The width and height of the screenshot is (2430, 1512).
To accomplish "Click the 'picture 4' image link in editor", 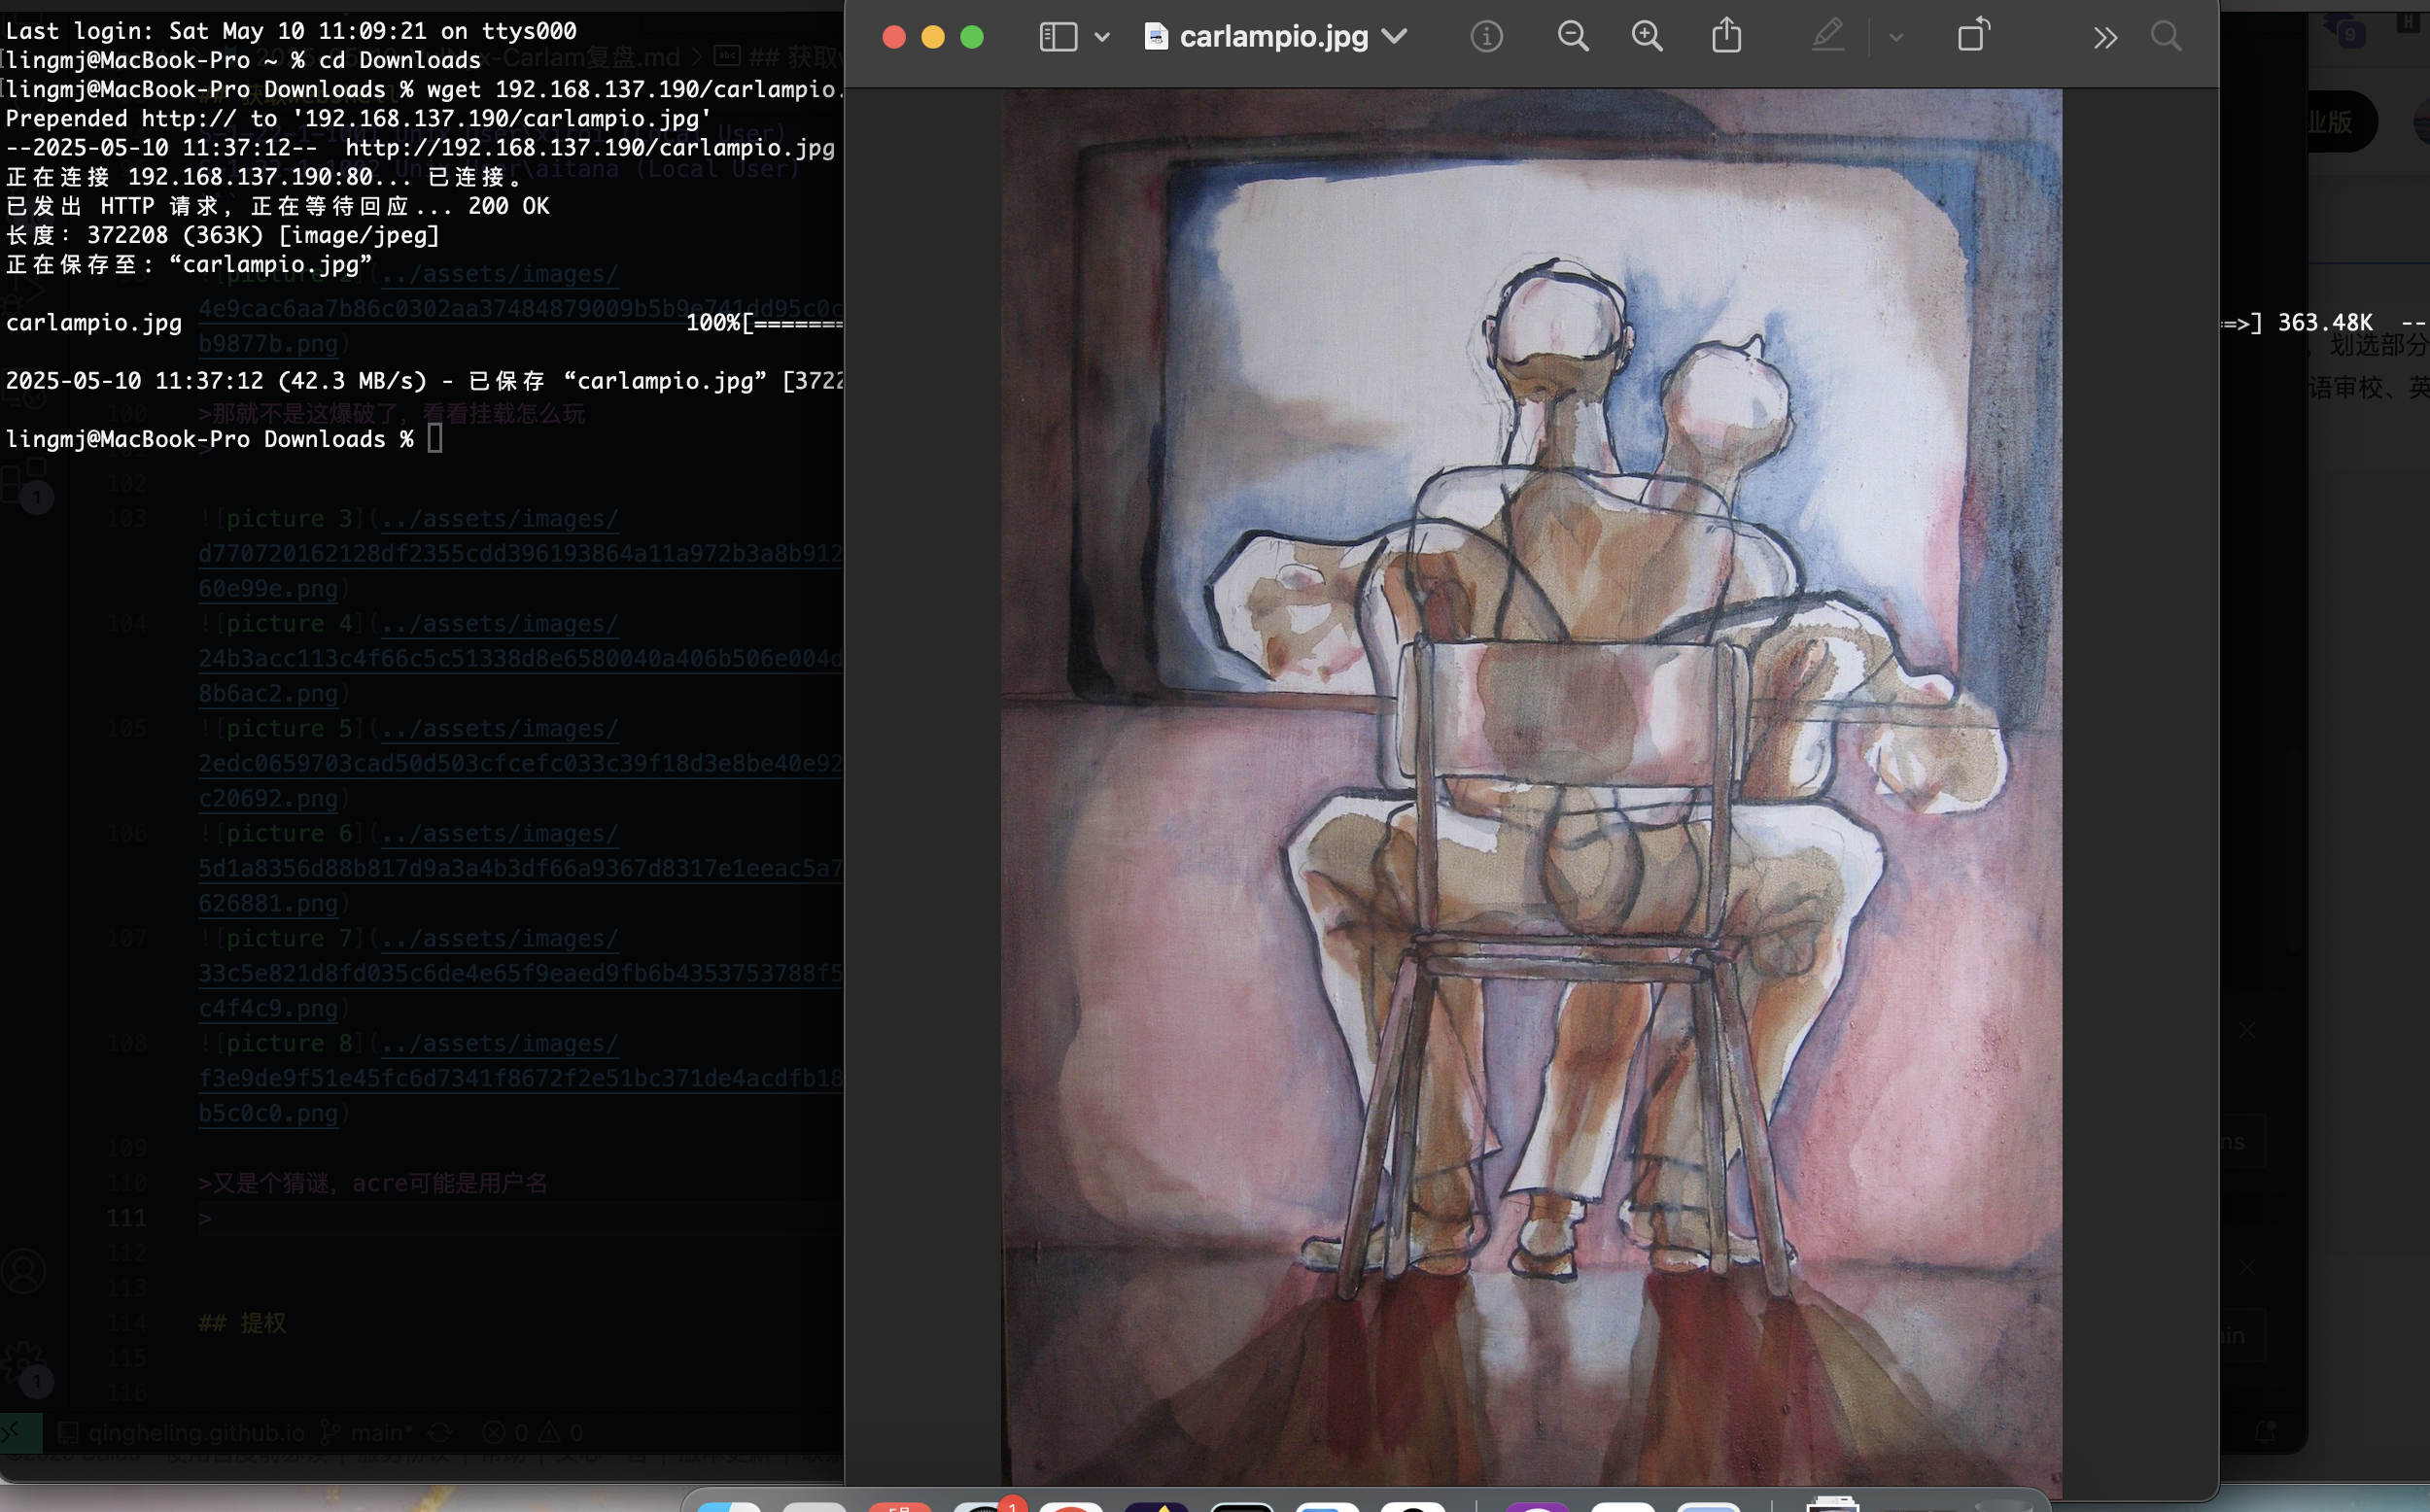I will click(x=290, y=623).
